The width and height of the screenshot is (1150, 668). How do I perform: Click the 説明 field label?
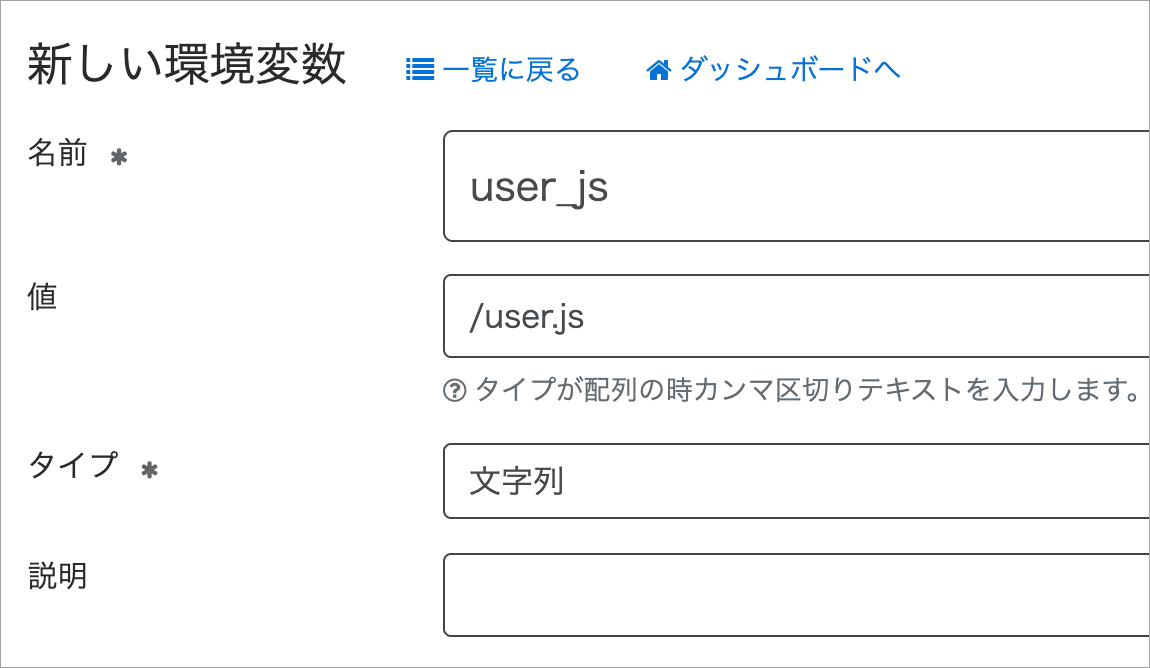[57, 576]
